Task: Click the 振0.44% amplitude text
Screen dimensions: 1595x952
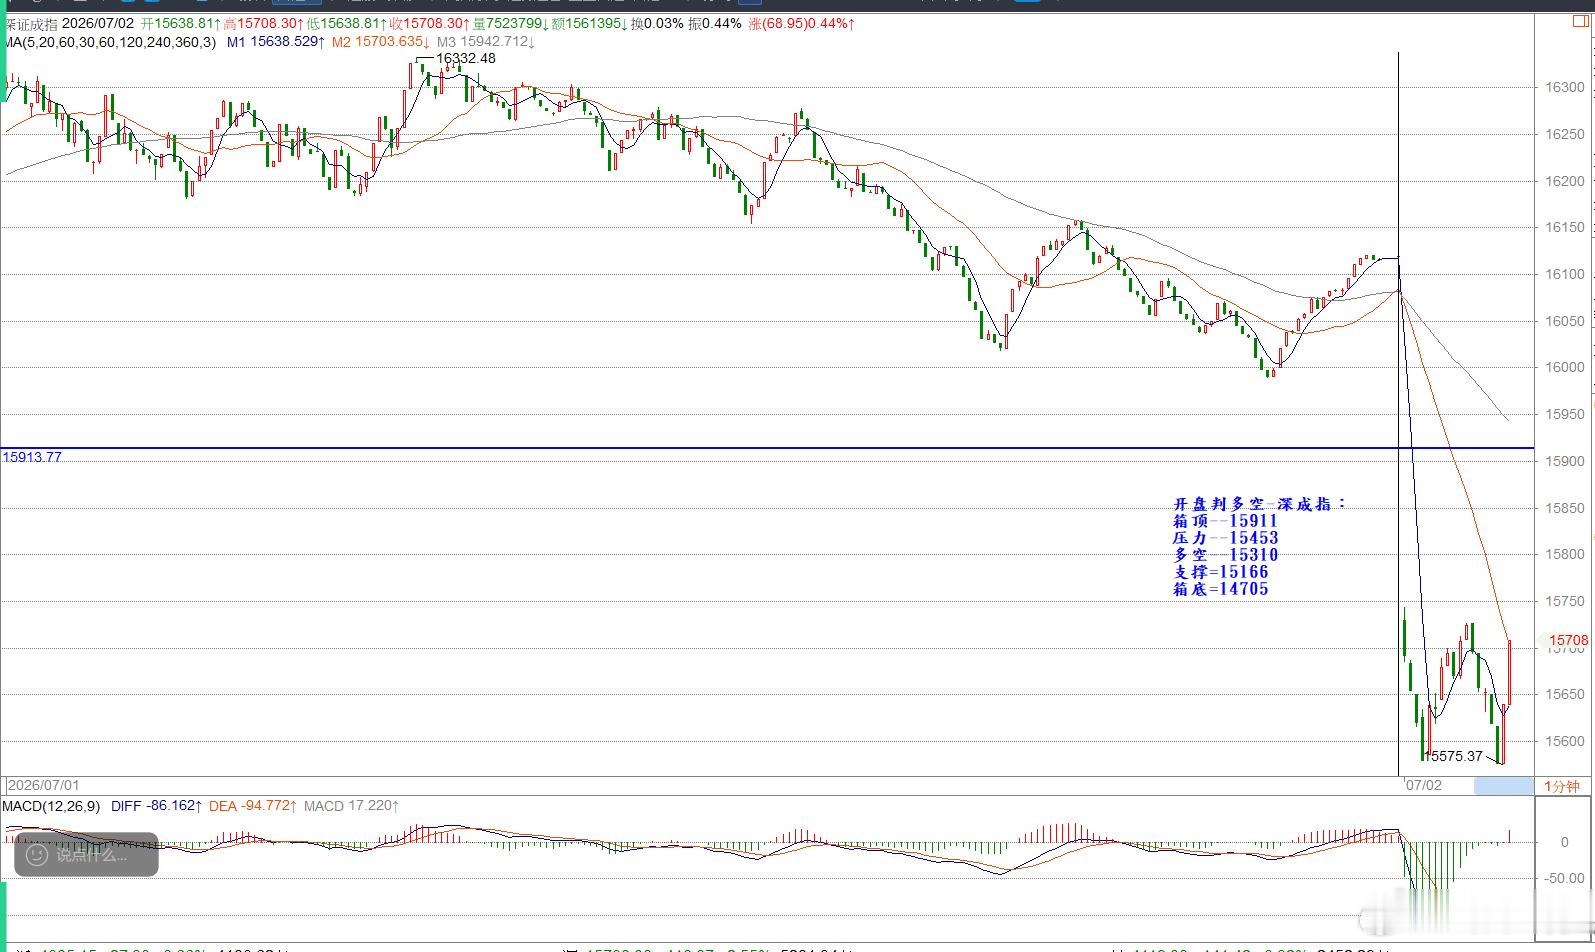Action: coord(715,24)
